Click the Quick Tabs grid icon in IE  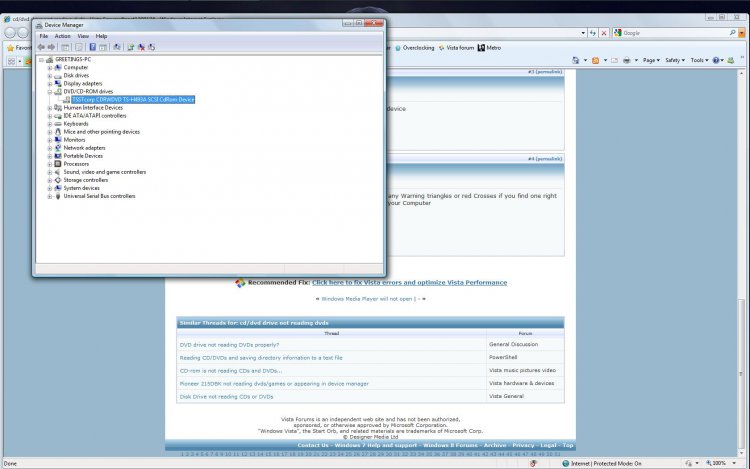click(x=11, y=61)
